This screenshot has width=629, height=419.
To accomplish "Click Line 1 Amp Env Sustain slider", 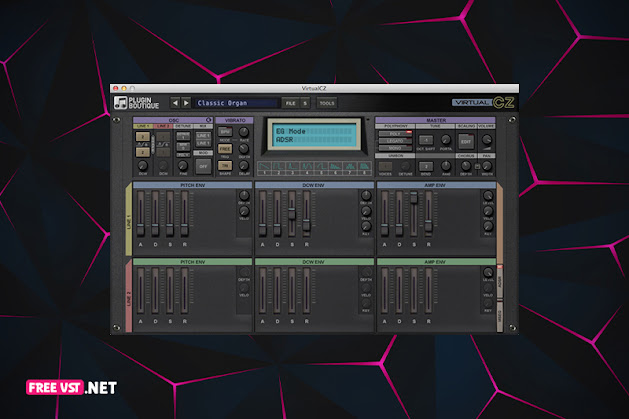I will pyautogui.click(x=414, y=213).
